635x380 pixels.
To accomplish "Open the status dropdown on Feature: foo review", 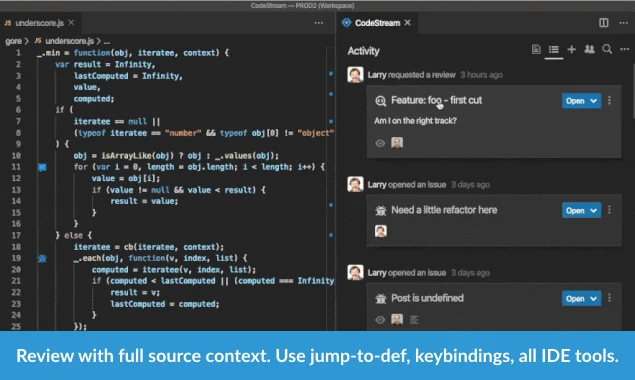I will coord(581,101).
